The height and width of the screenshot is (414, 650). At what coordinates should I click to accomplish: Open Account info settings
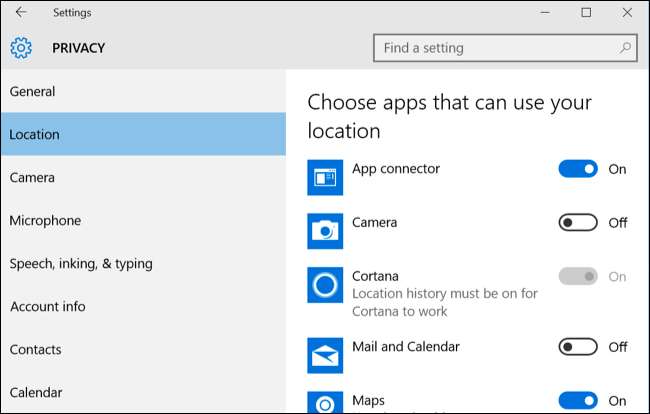tap(47, 307)
